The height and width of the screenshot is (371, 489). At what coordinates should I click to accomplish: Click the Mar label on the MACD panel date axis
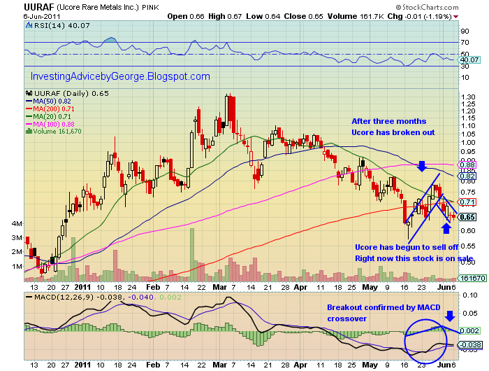click(220, 365)
